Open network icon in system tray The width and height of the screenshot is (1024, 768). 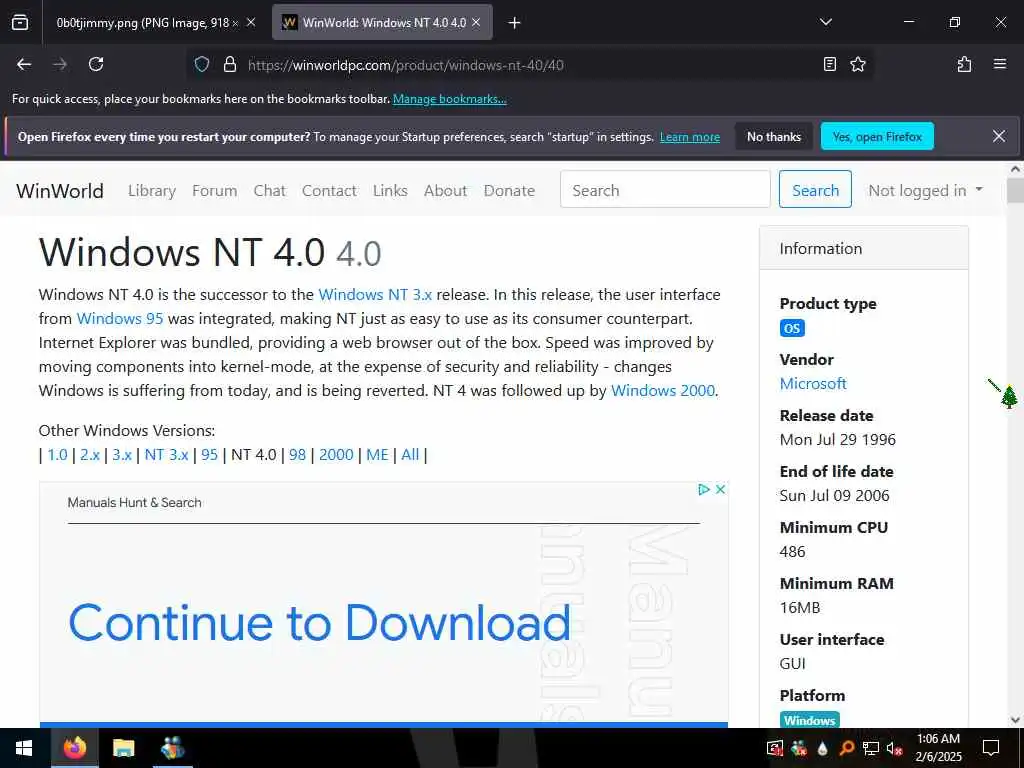[871, 748]
